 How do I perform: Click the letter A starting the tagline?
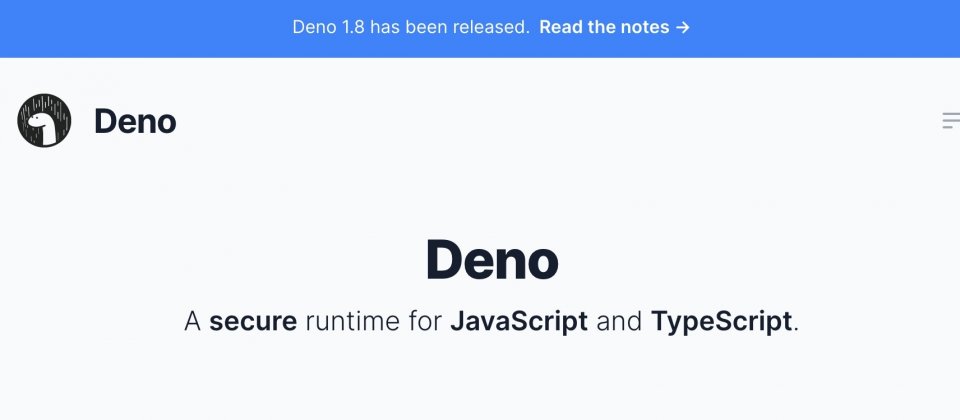pyautogui.click(x=192, y=321)
